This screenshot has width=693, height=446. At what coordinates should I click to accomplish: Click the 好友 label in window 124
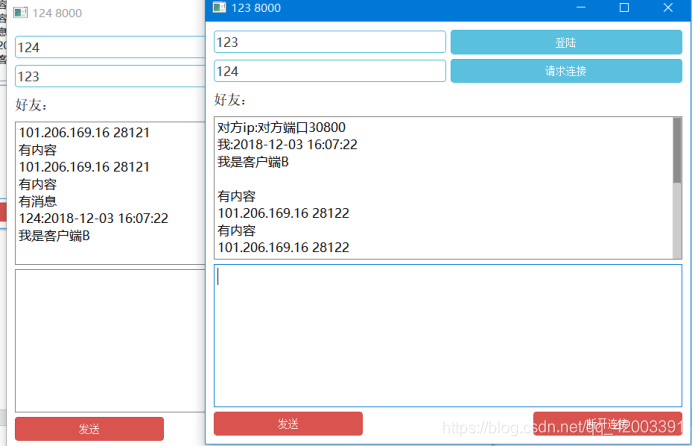point(31,105)
